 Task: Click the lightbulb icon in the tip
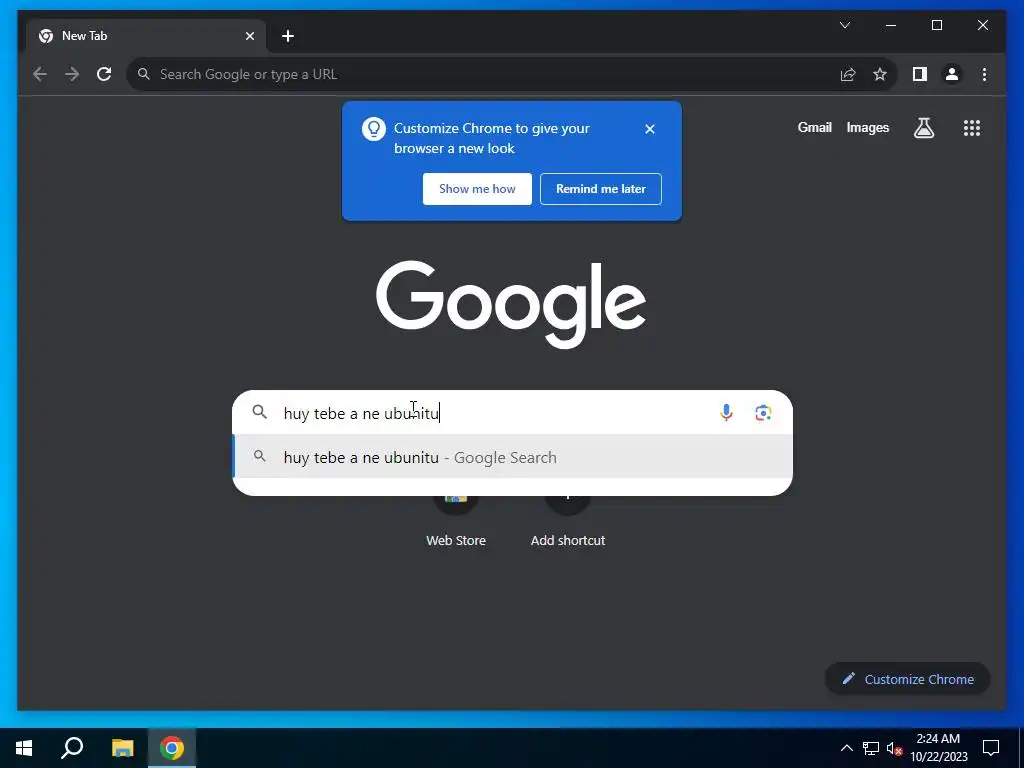(x=374, y=129)
